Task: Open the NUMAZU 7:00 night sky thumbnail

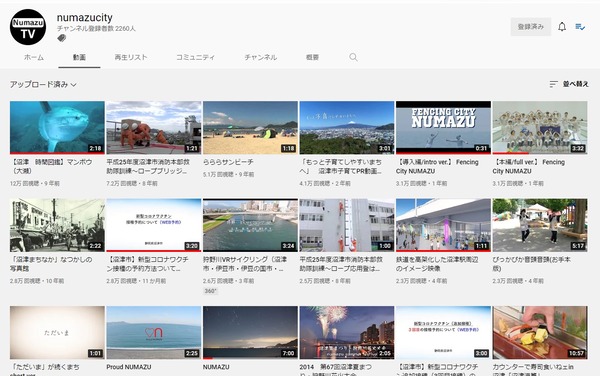Action: pos(250,332)
